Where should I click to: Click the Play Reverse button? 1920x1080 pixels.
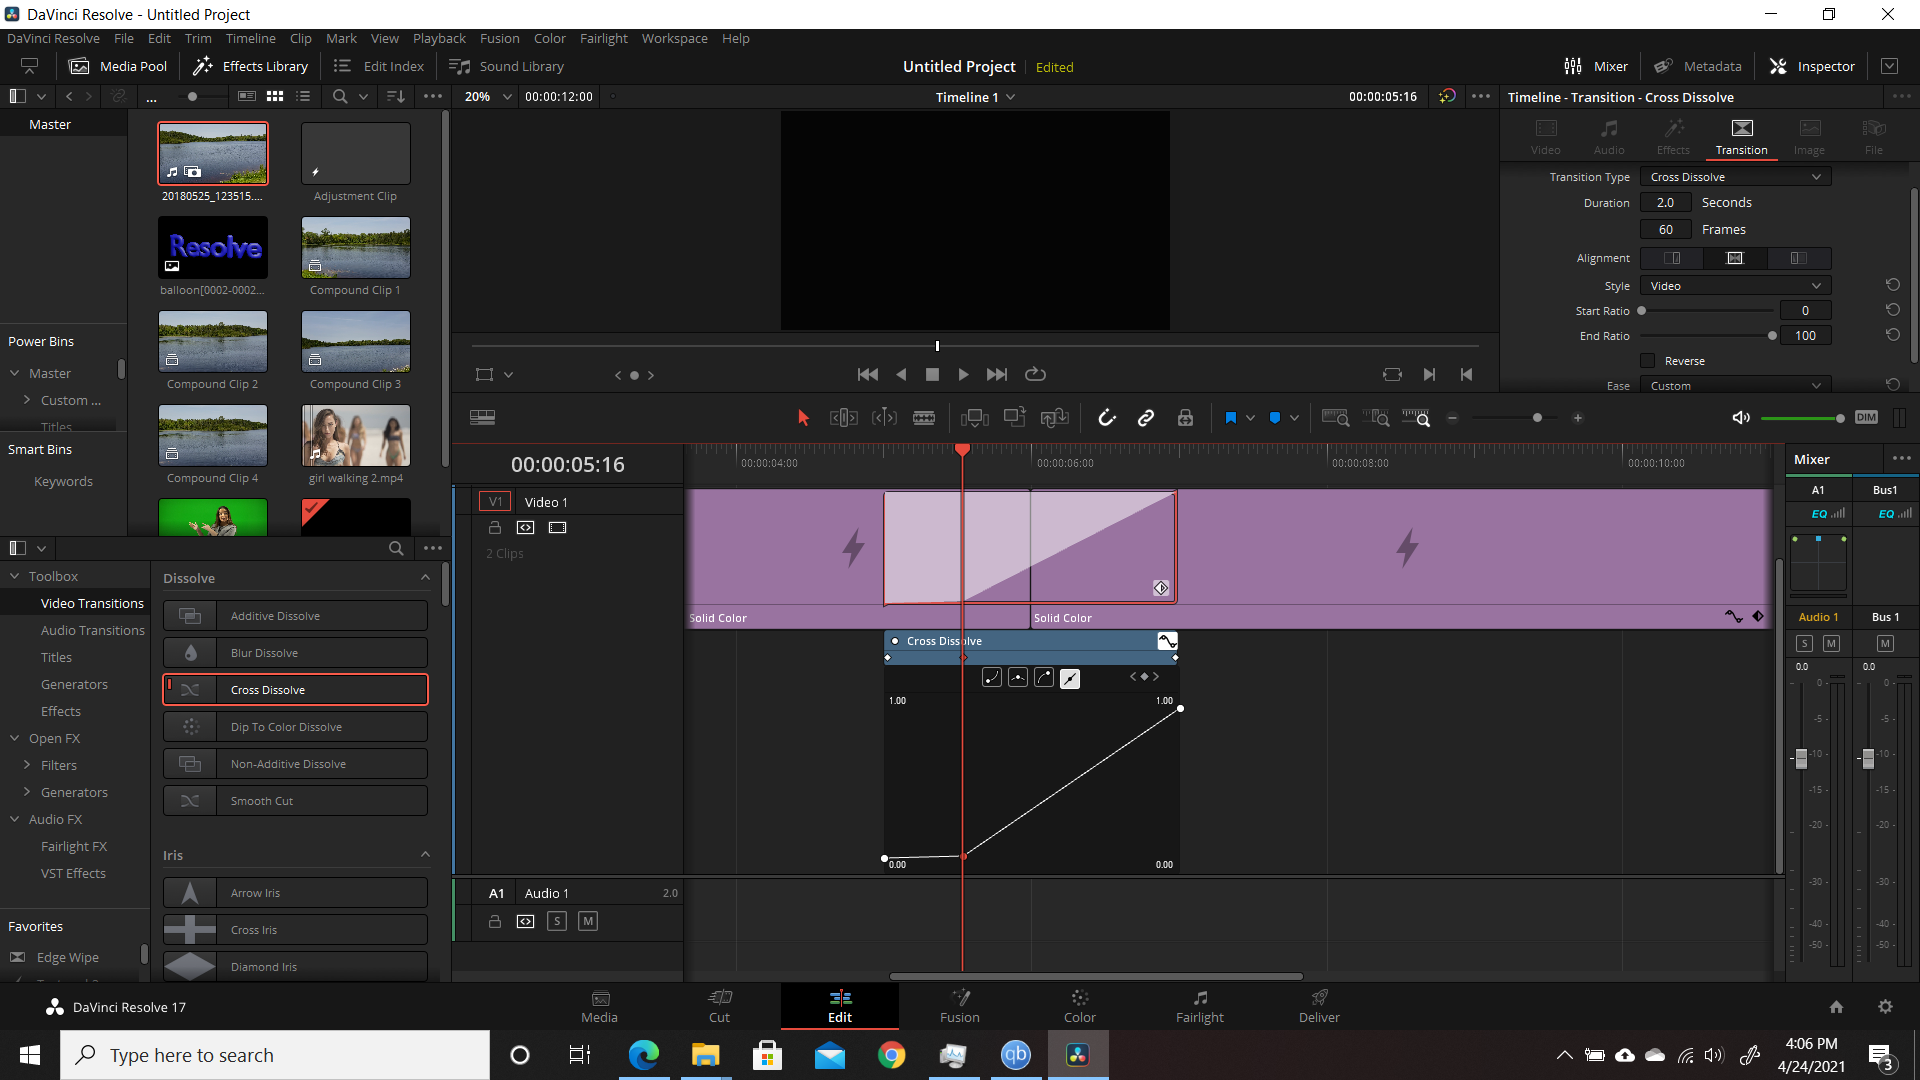(901, 374)
